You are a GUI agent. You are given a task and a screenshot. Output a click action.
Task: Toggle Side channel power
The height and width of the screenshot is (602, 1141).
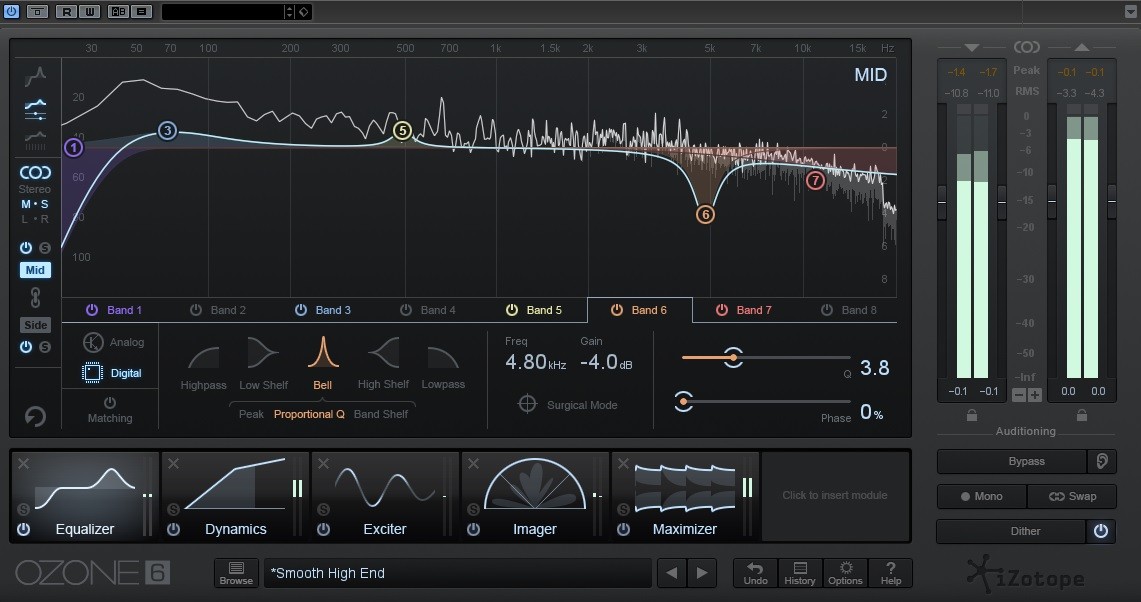25,347
